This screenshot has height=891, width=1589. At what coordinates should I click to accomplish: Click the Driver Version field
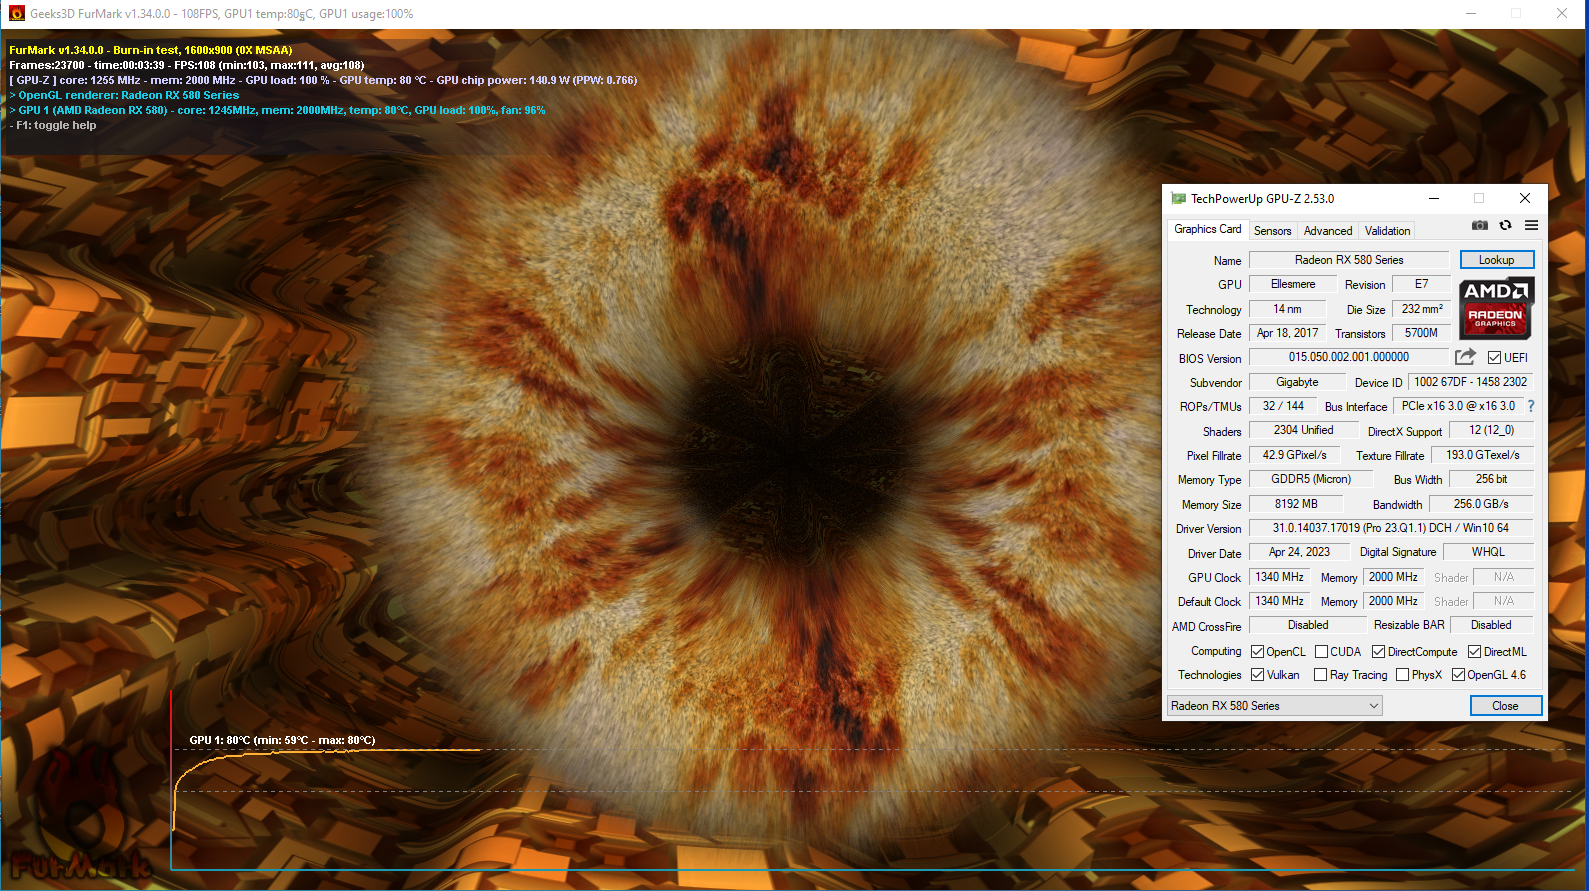(x=1390, y=528)
